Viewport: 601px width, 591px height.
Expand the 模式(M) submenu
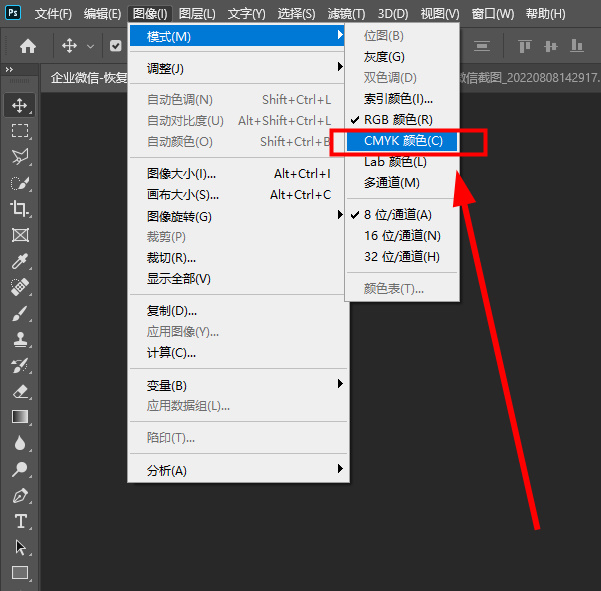[x=237, y=36]
